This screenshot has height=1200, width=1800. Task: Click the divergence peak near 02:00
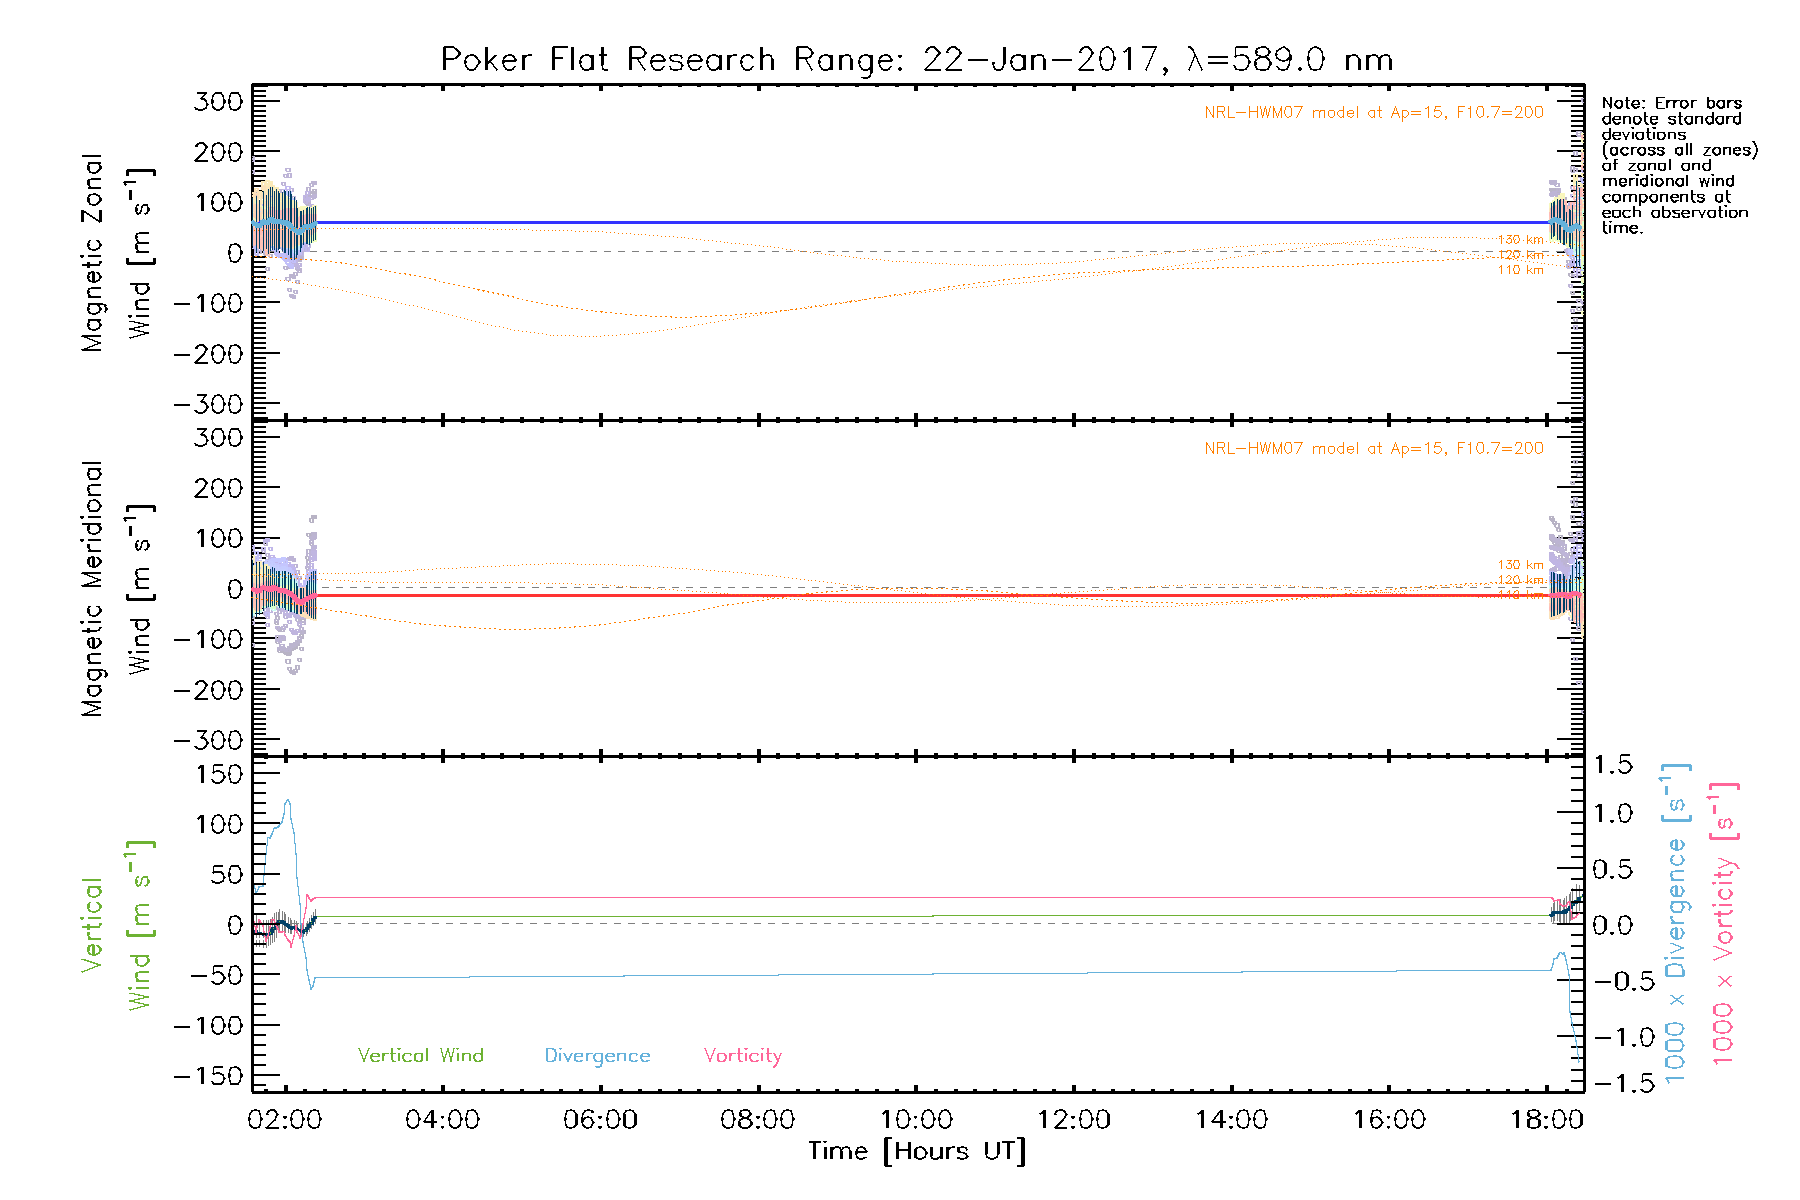[288, 801]
